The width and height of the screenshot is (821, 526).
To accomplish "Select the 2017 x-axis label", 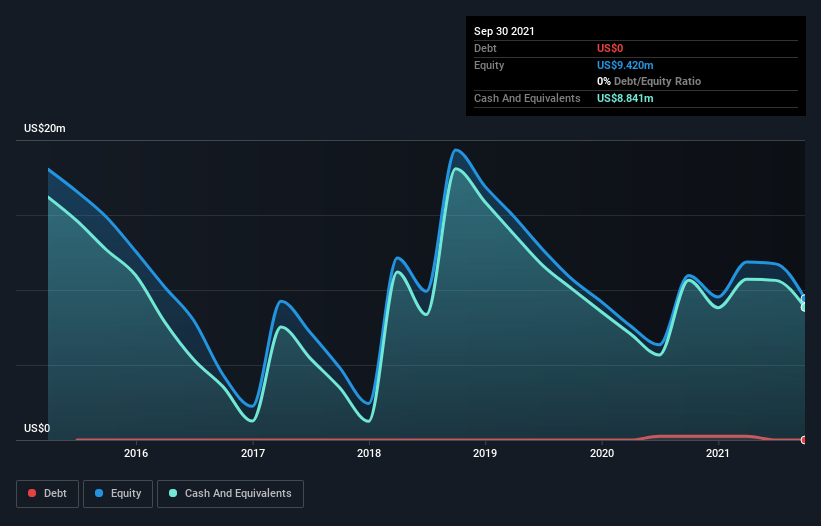I will click(x=252, y=453).
